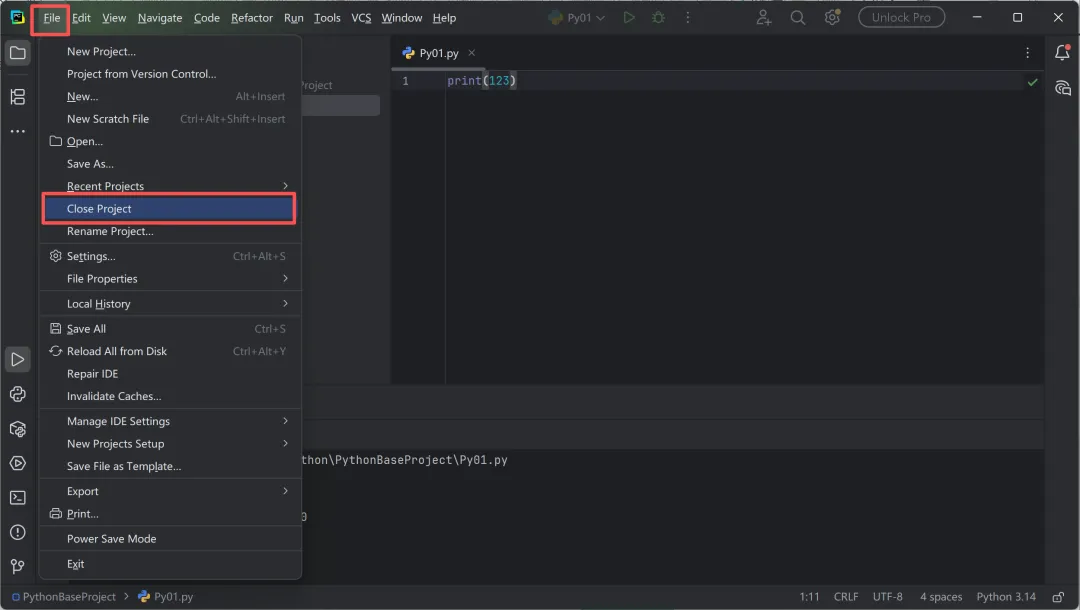
Task: Choose New Scratch File entry
Action: pos(170,118)
